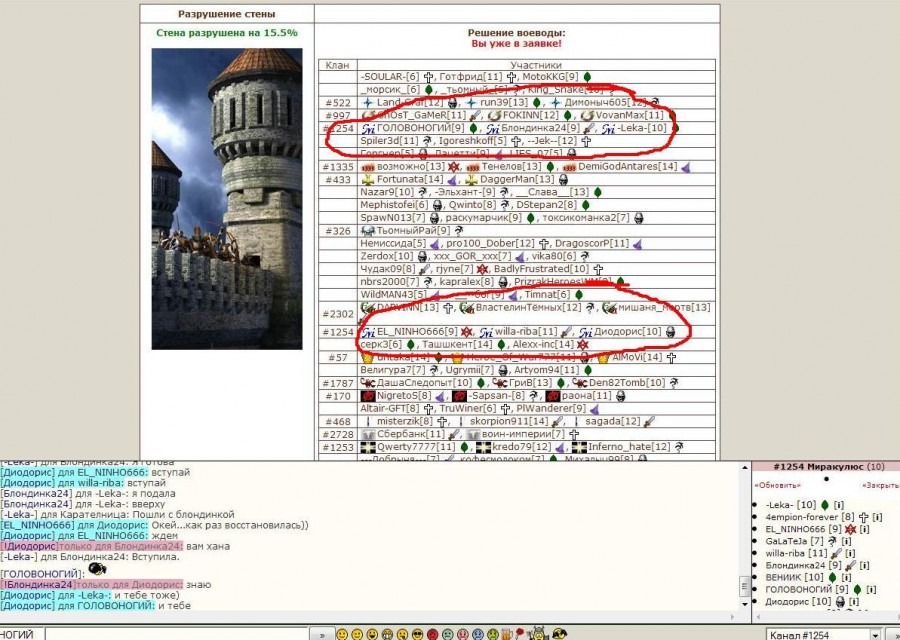Viewport: 900px width, 640px height.
Task: Click the scorpion clan badge before ДашаСледопыт[10]
Action: click(x=367, y=382)
